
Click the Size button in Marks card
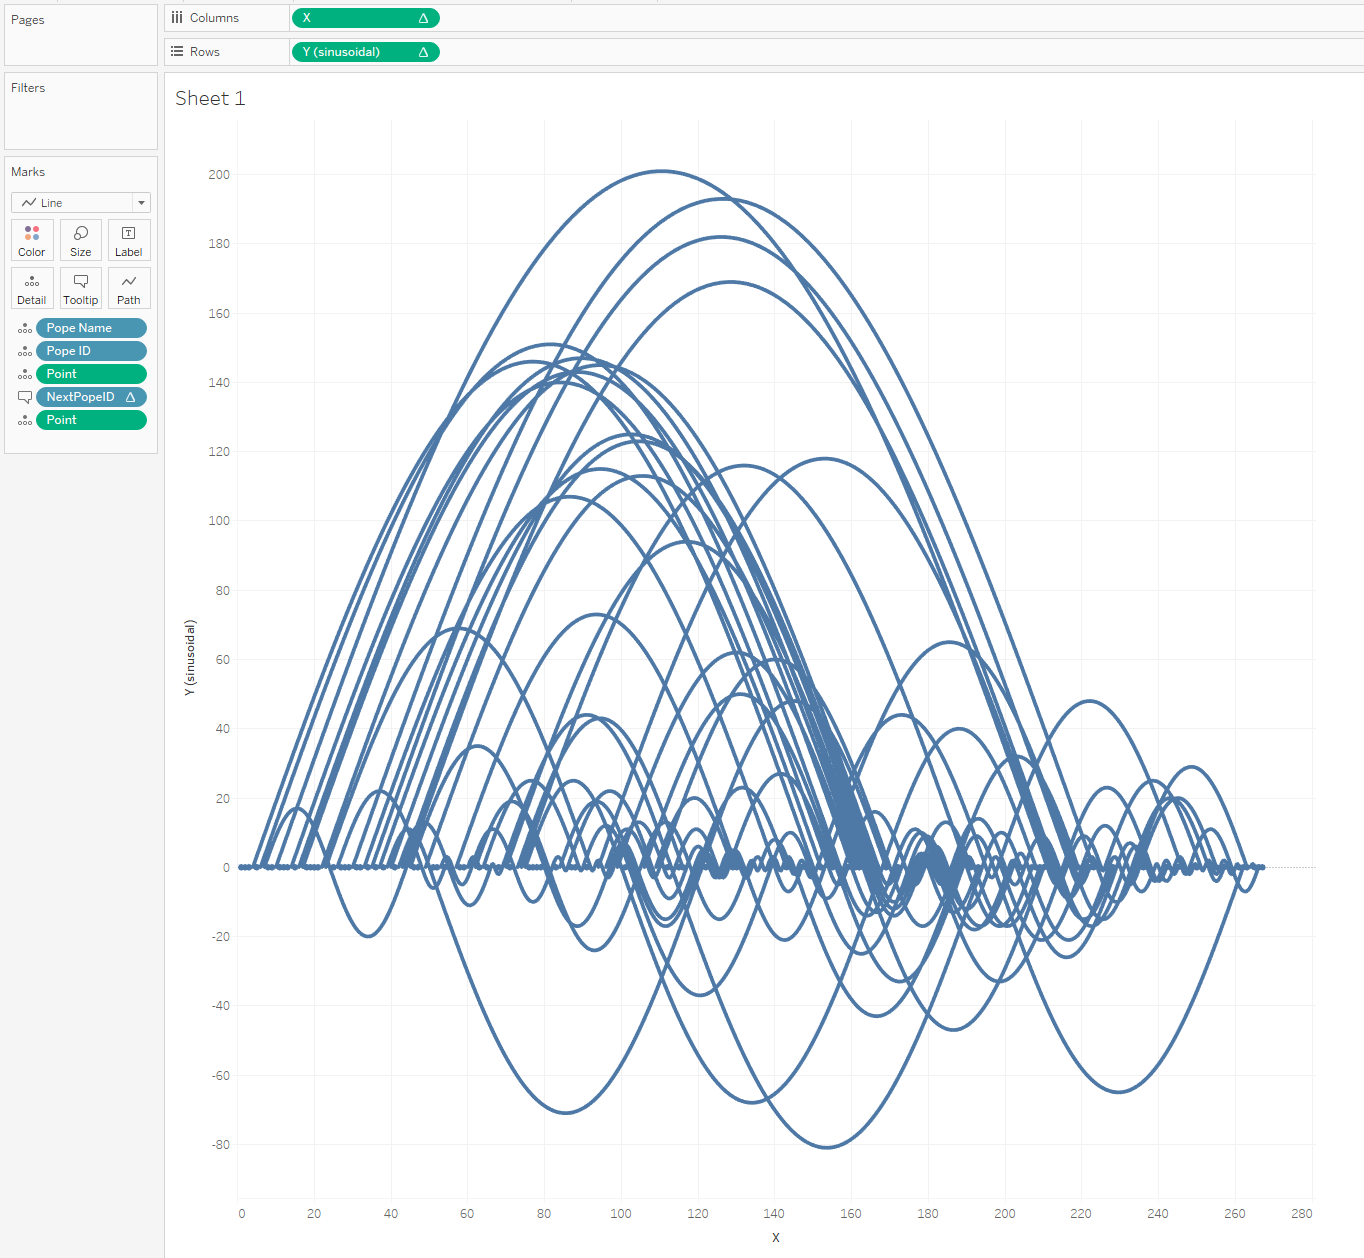coord(81,240)
